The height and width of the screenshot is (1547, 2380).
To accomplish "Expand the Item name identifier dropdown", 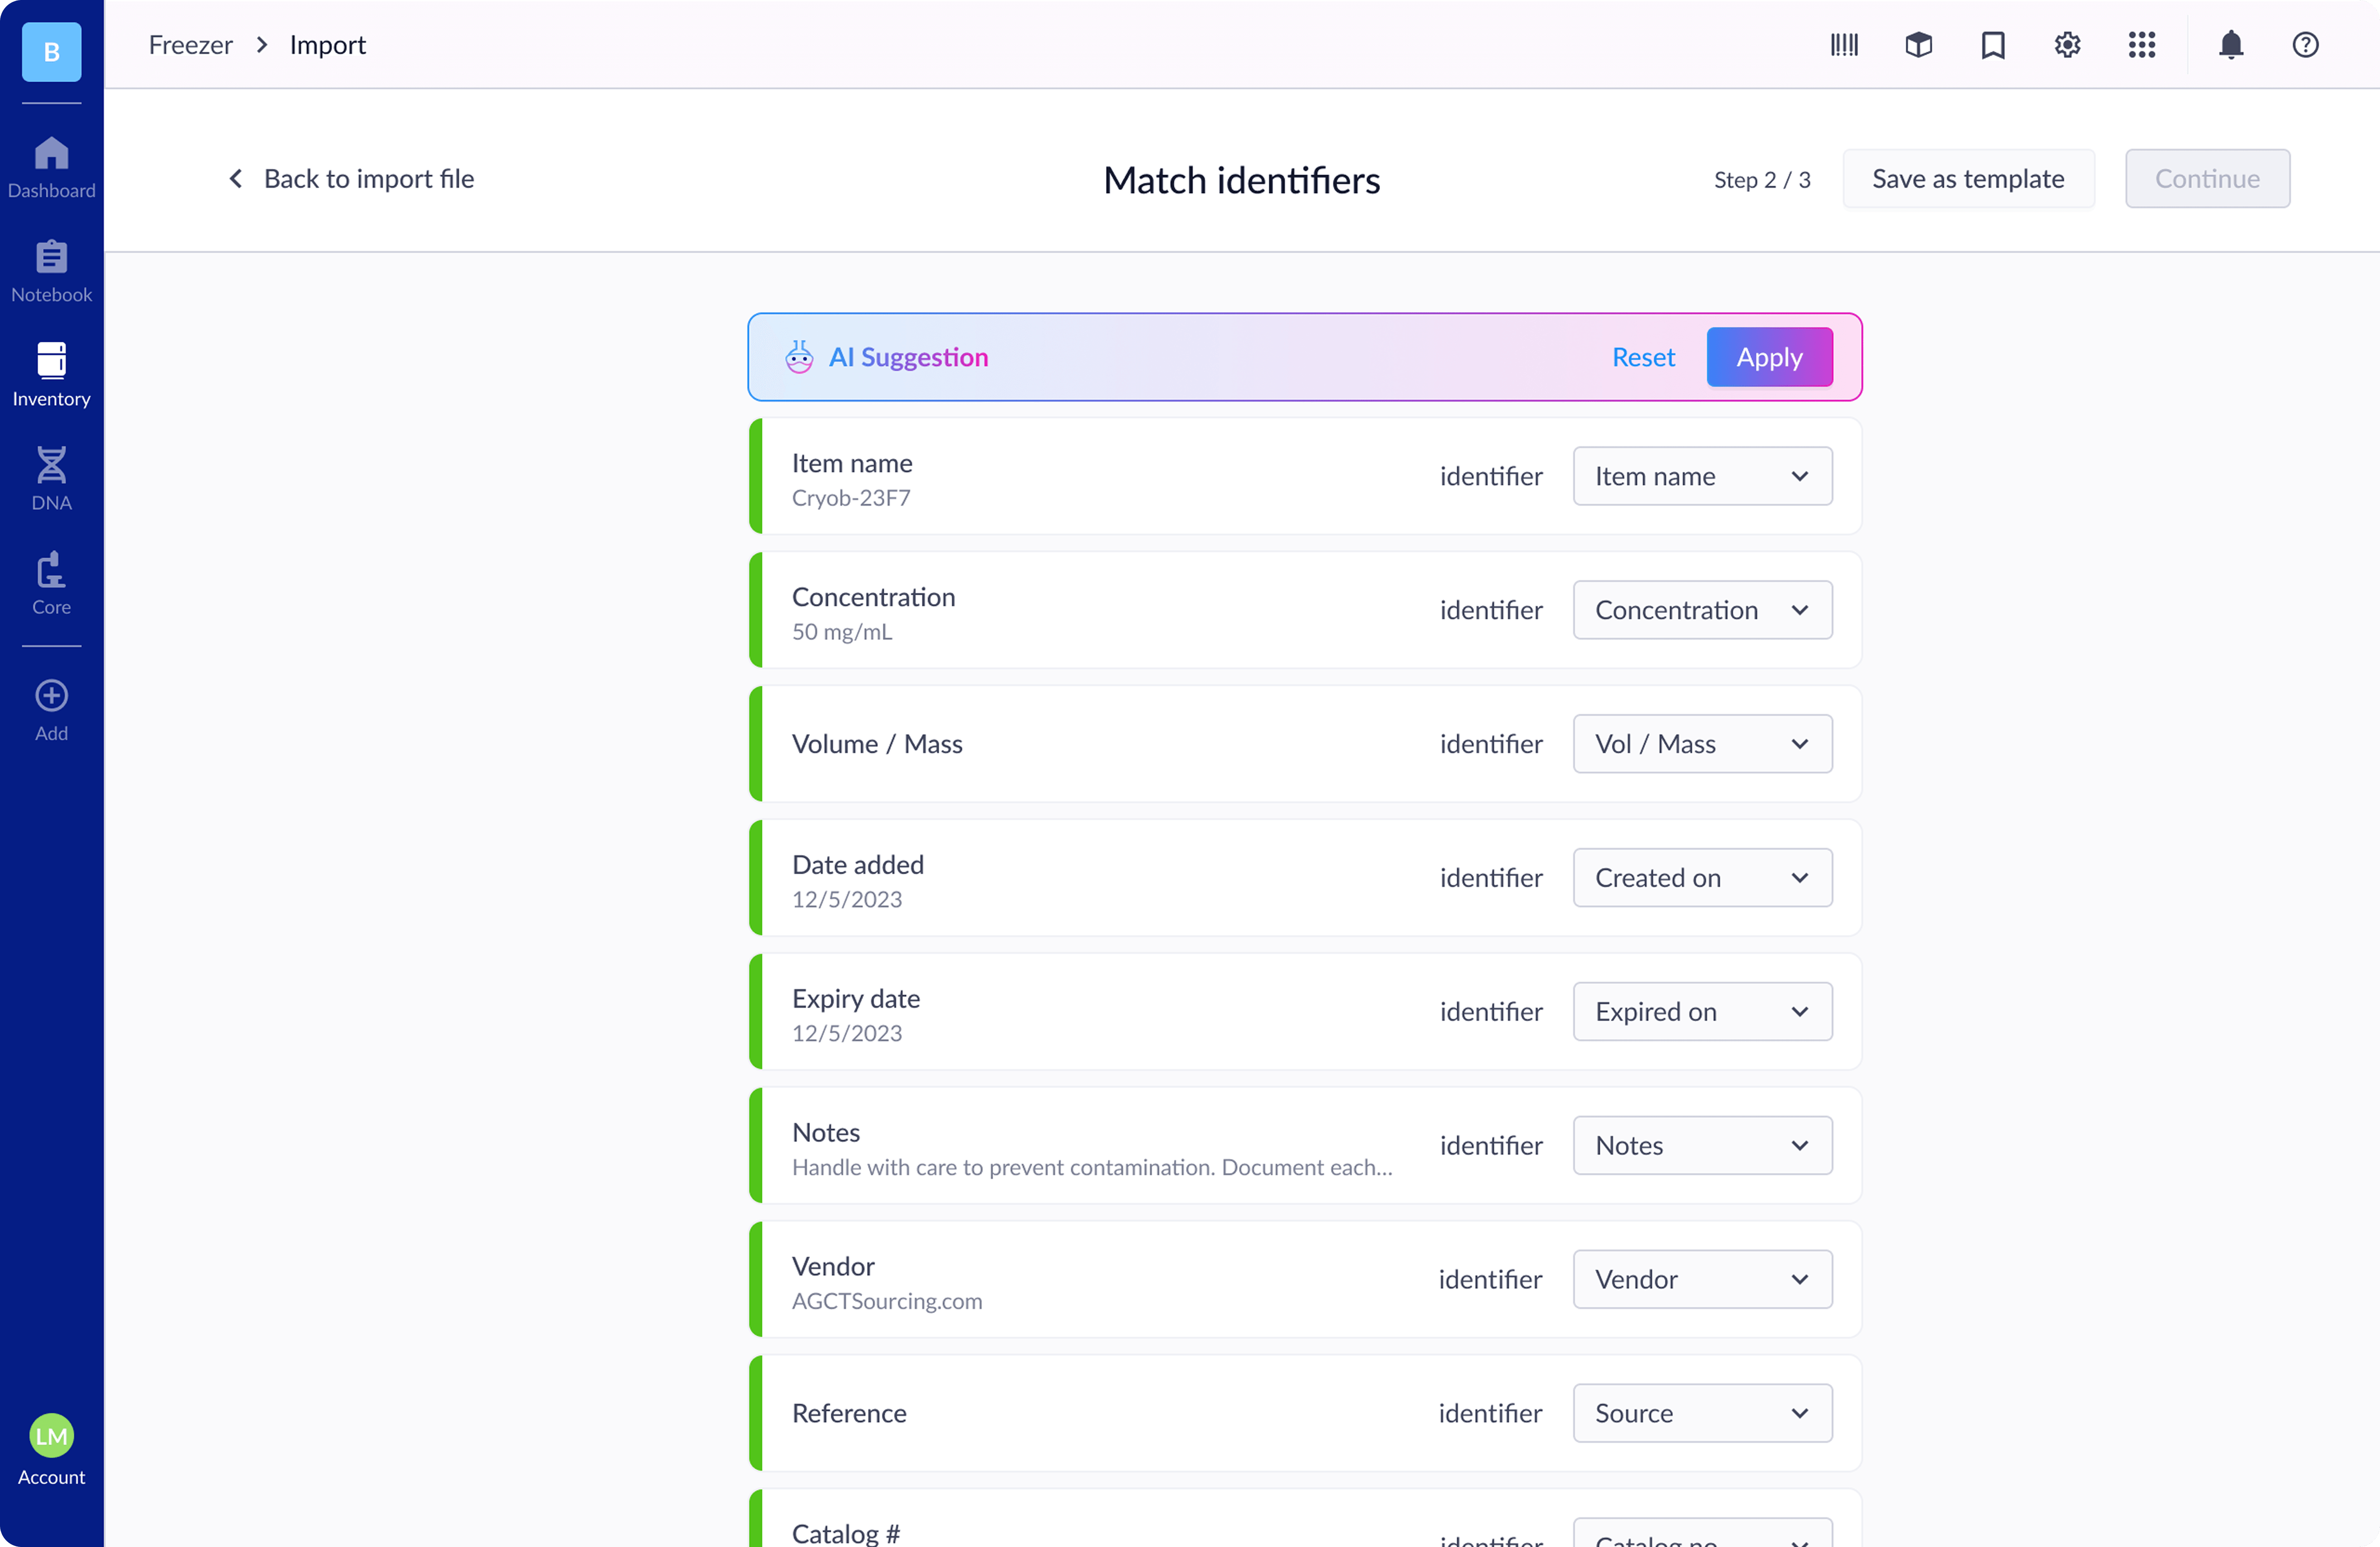I will 1702,476.
